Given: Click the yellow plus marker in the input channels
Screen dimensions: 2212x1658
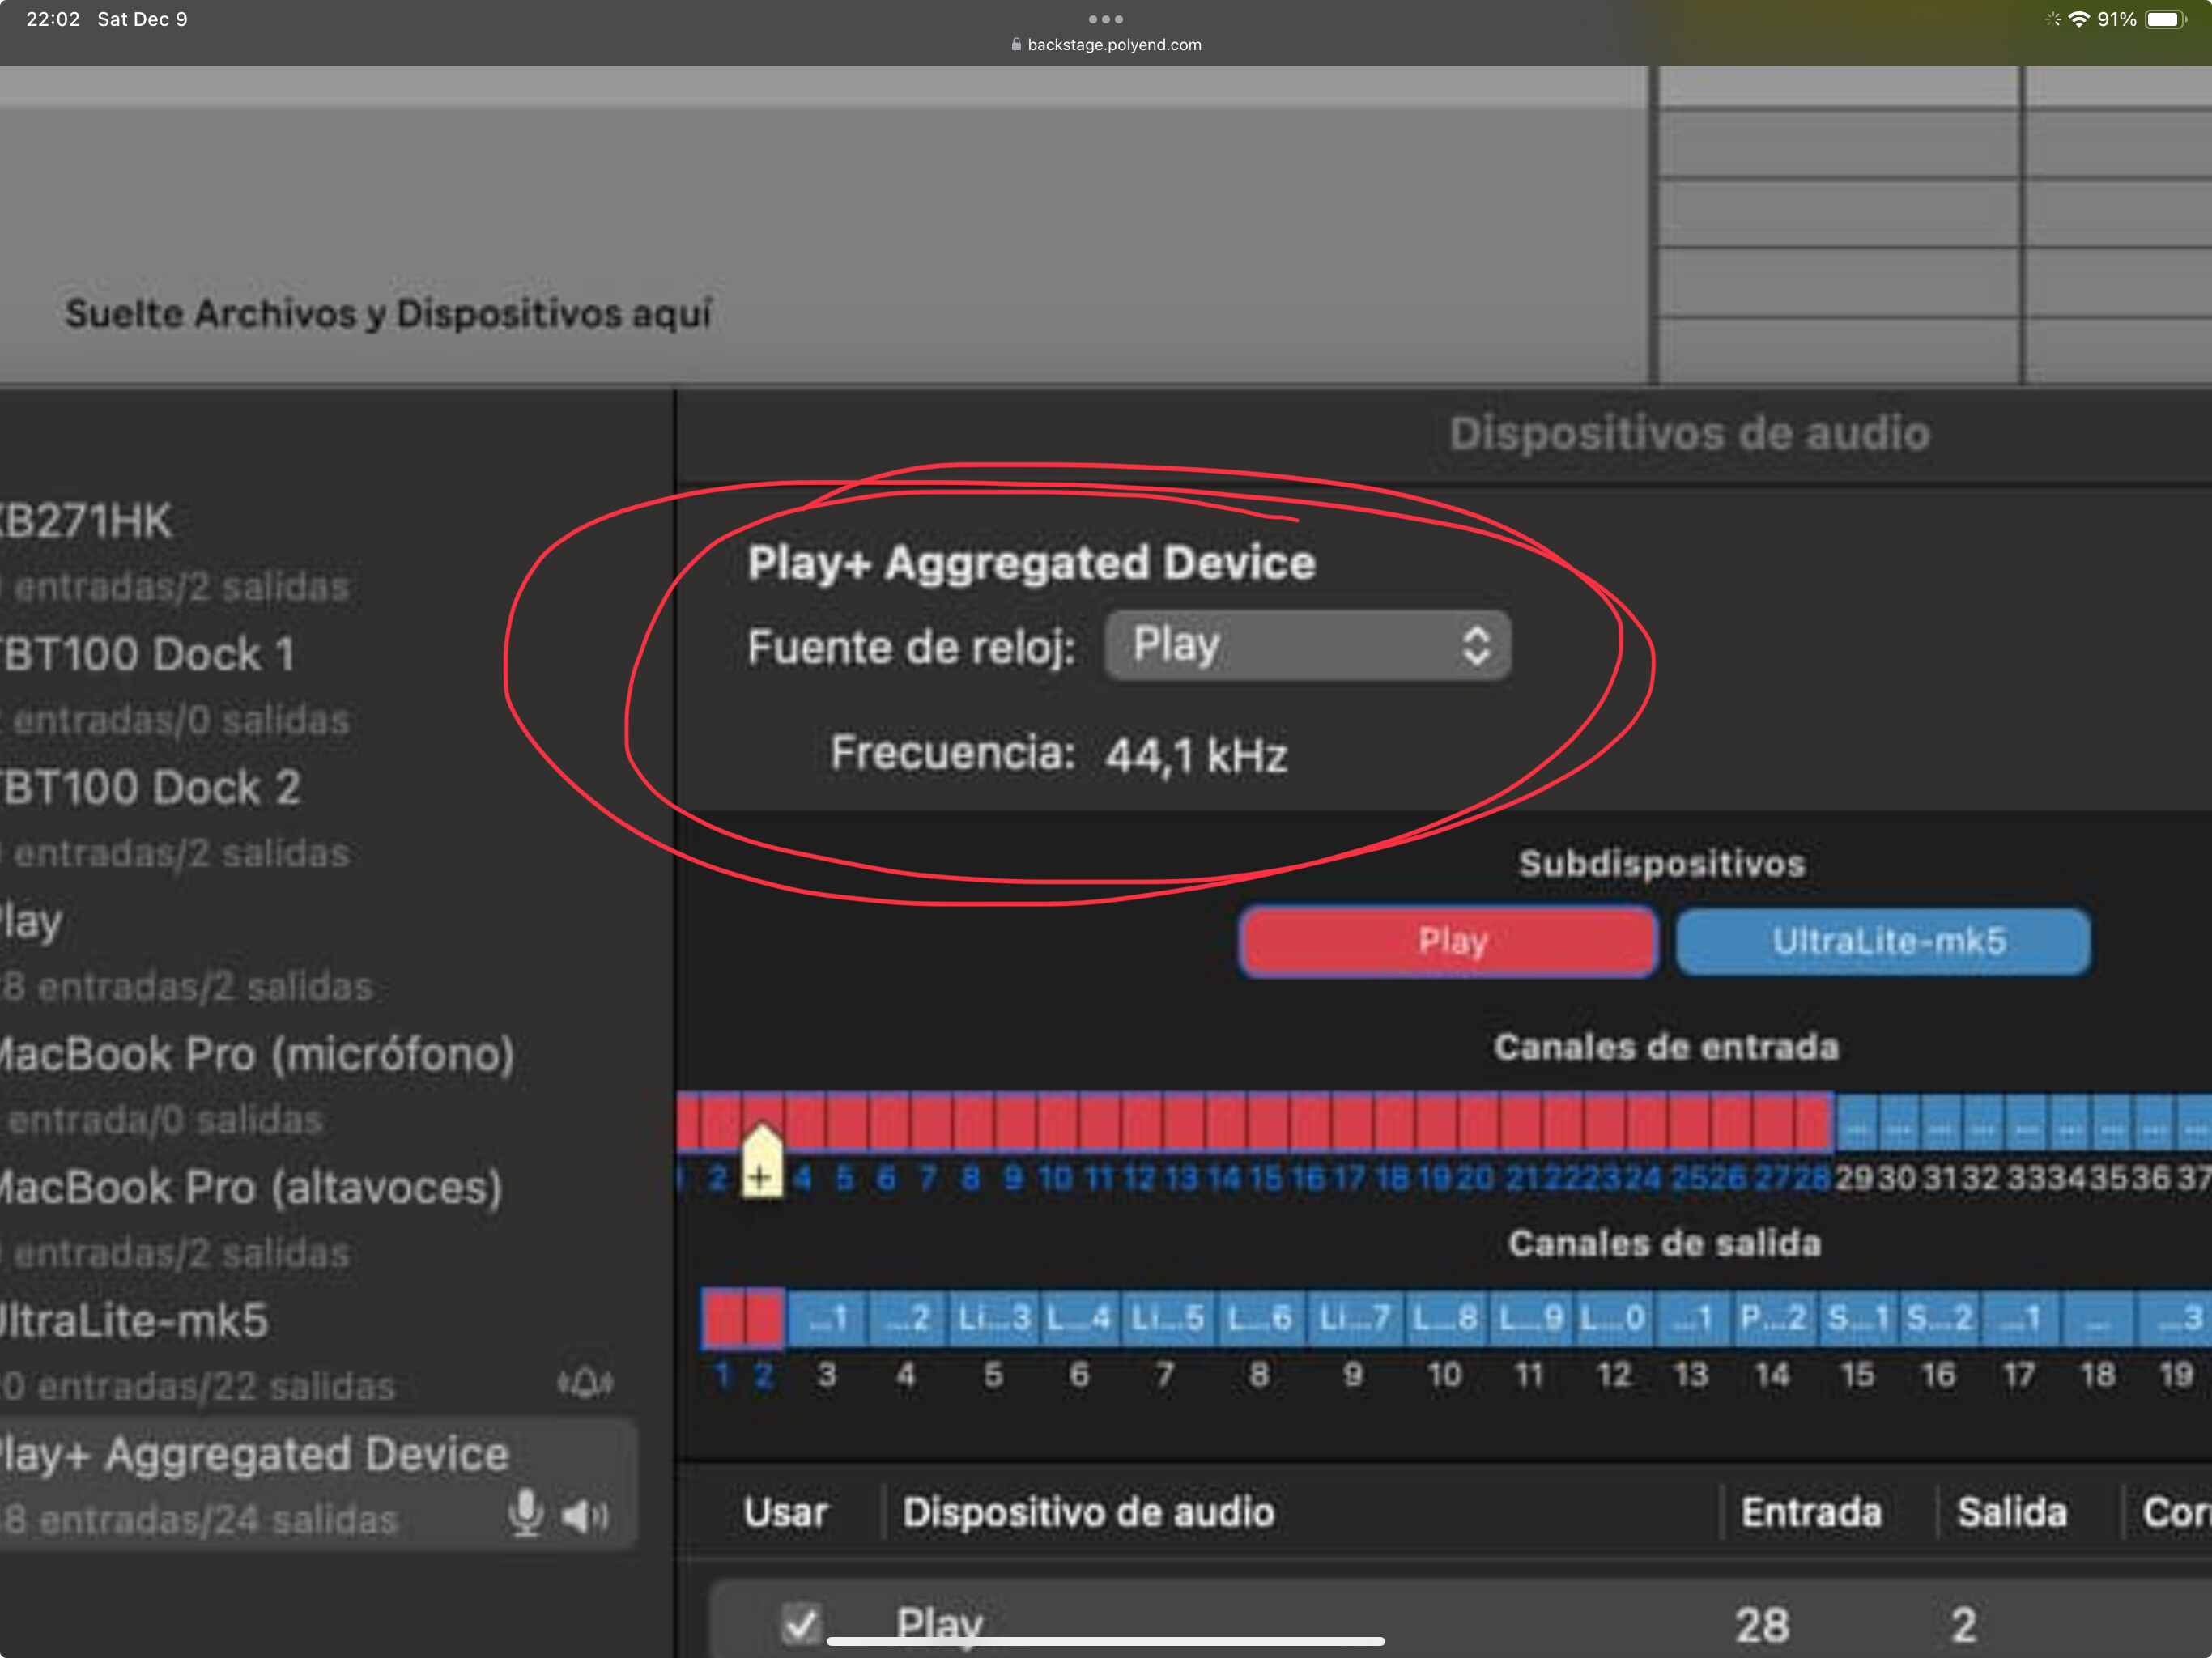Looking at the screenshot, I should (761, 1163).
